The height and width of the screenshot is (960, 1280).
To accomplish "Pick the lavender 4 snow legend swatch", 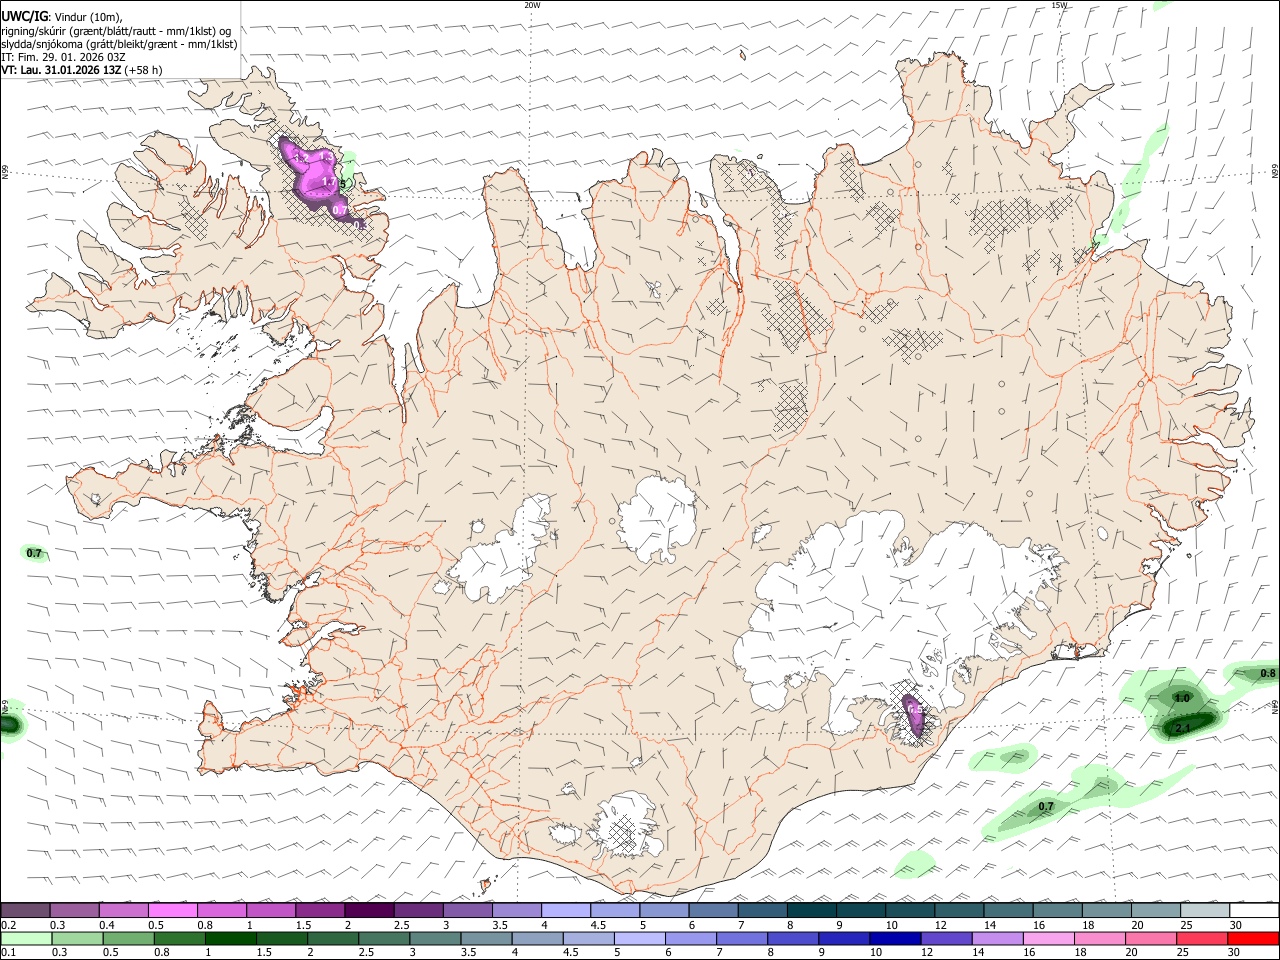I will point(566,911).
